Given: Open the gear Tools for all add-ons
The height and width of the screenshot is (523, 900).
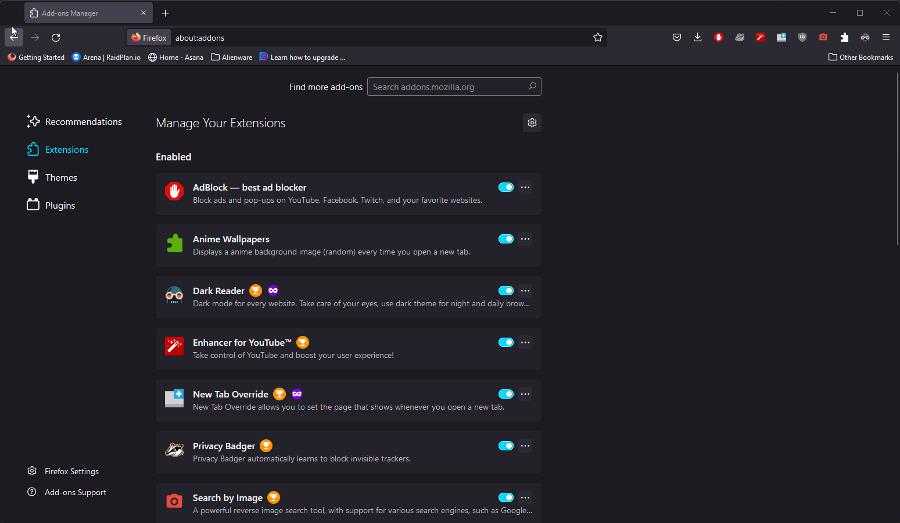Looking at the screenshot, I should pyautogui.click(x=532, y=123).
